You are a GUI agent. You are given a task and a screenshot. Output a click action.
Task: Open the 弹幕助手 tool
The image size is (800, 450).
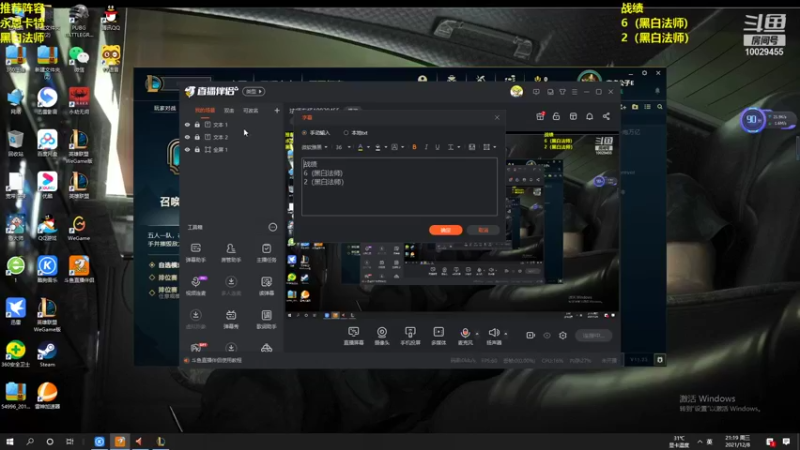tap(196, 253)
